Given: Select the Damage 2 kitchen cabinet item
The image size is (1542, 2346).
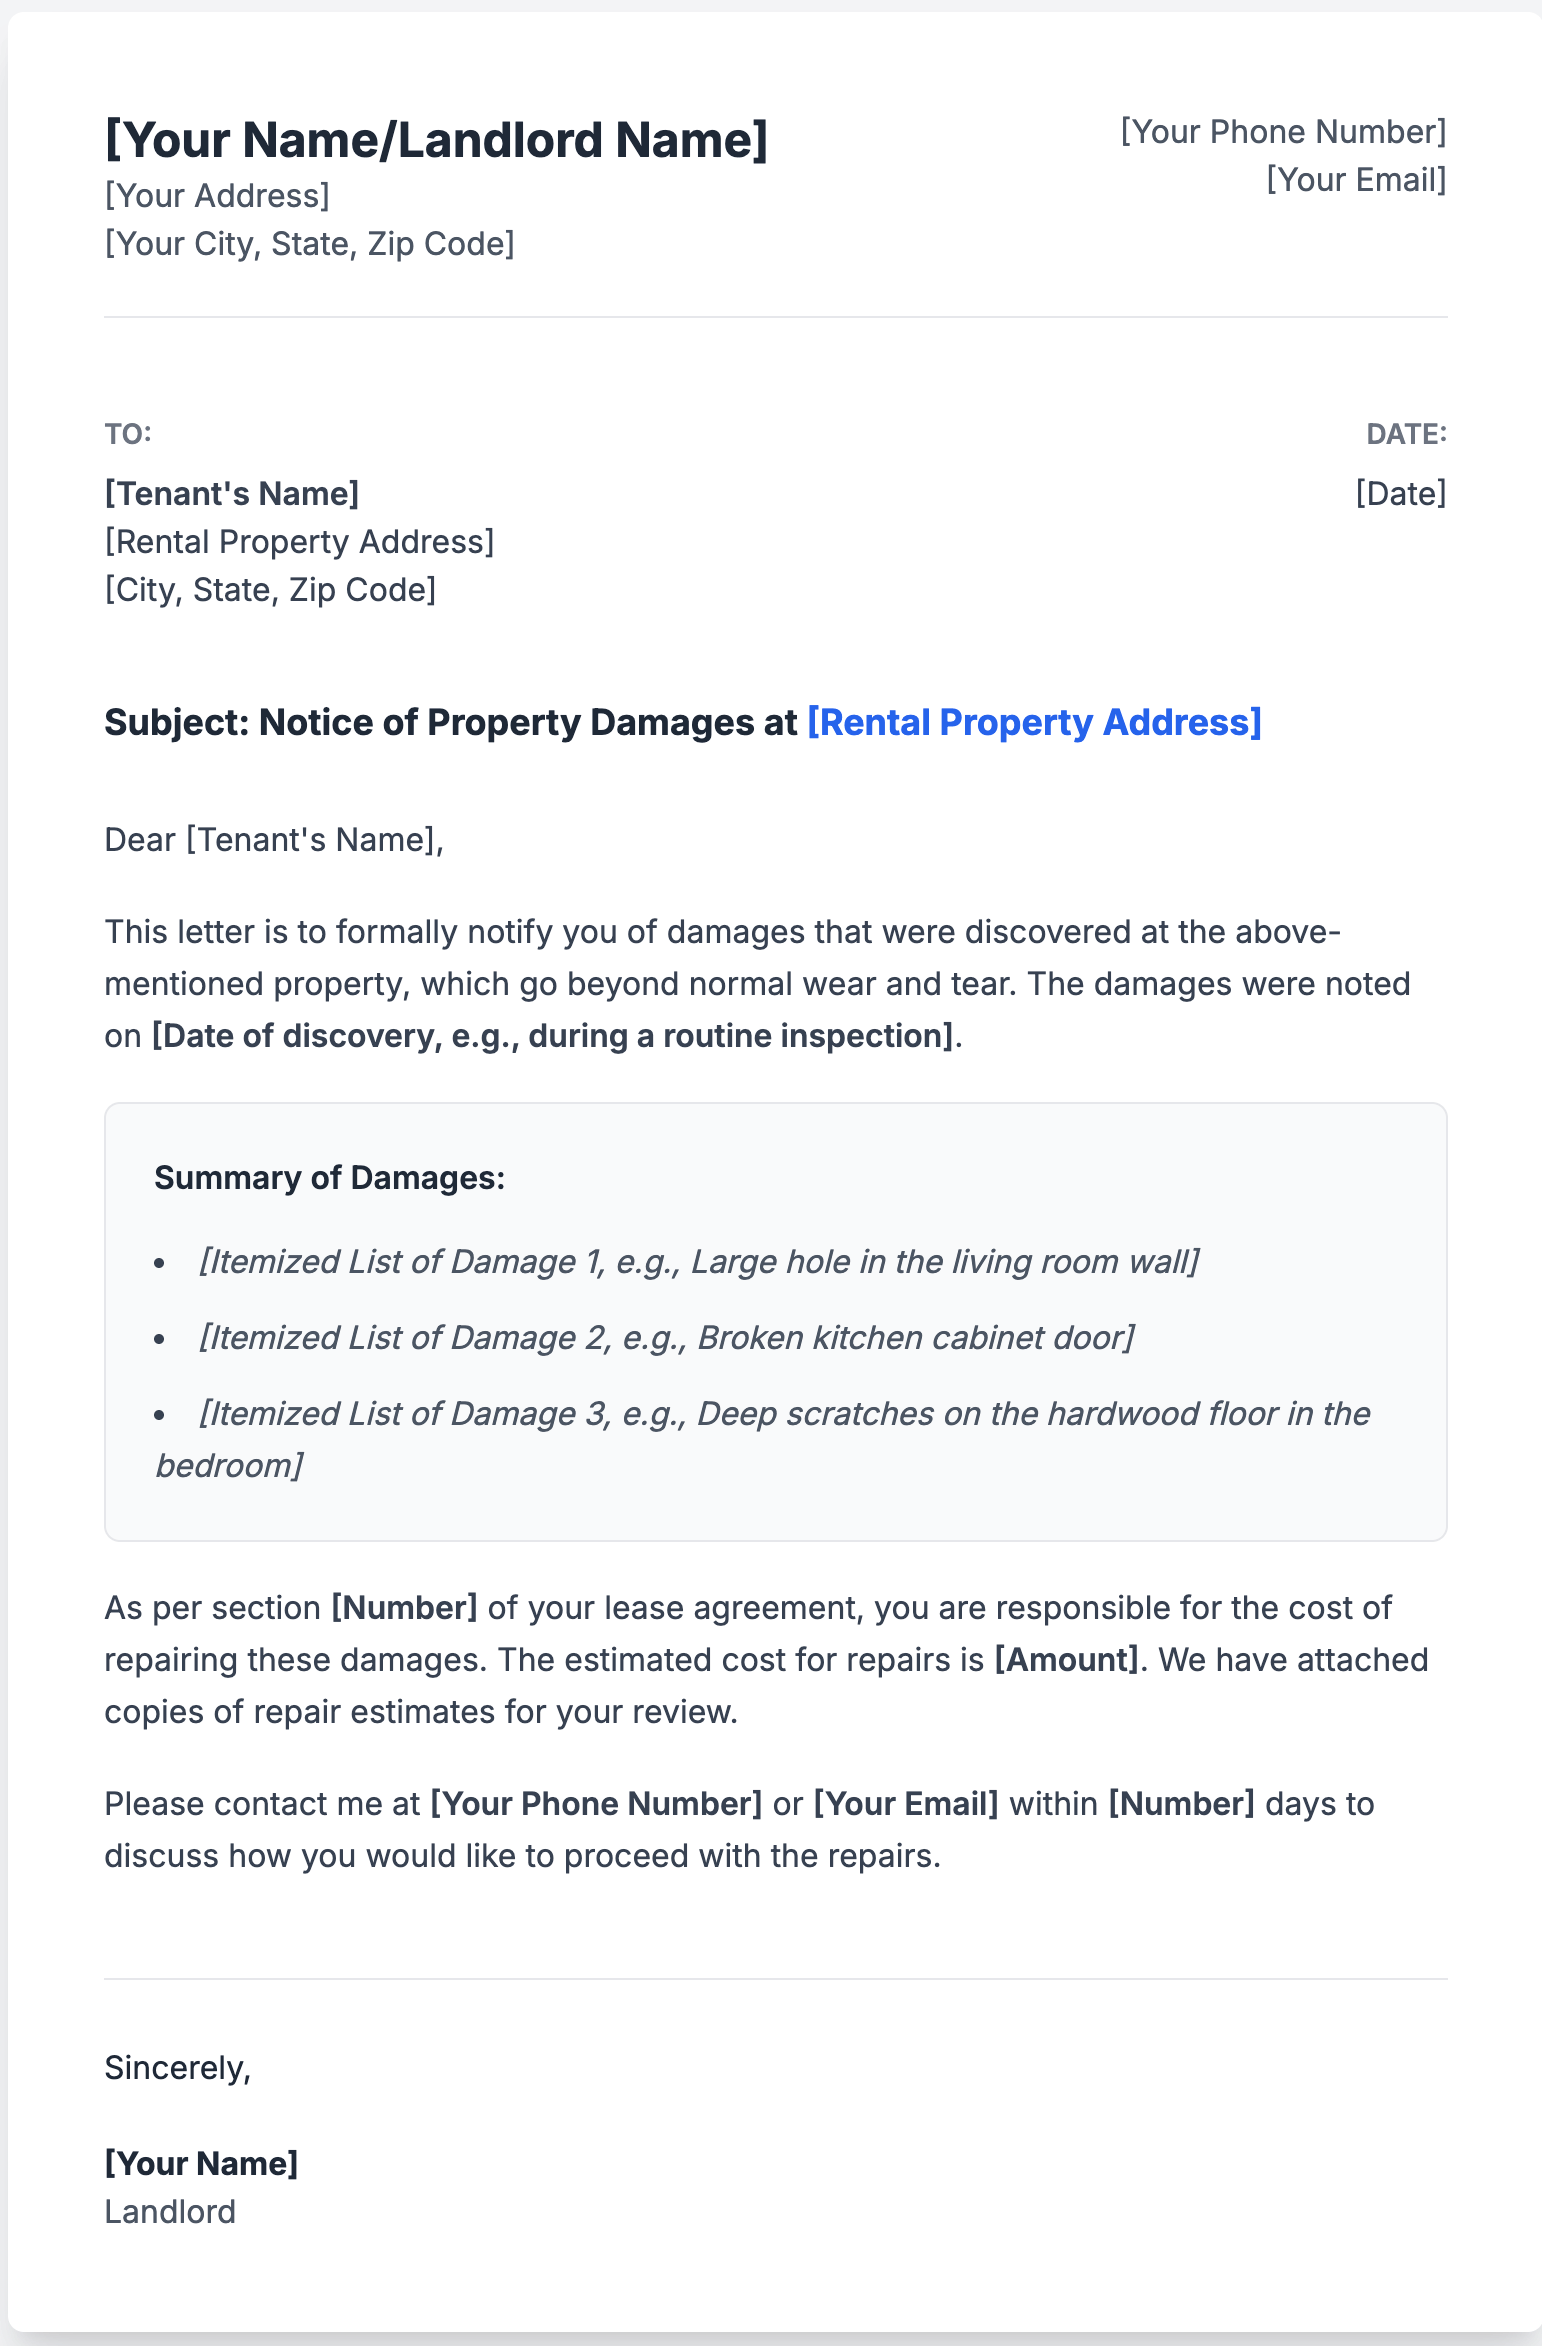Looking at the screenshot, I should tap(666, 1338).
